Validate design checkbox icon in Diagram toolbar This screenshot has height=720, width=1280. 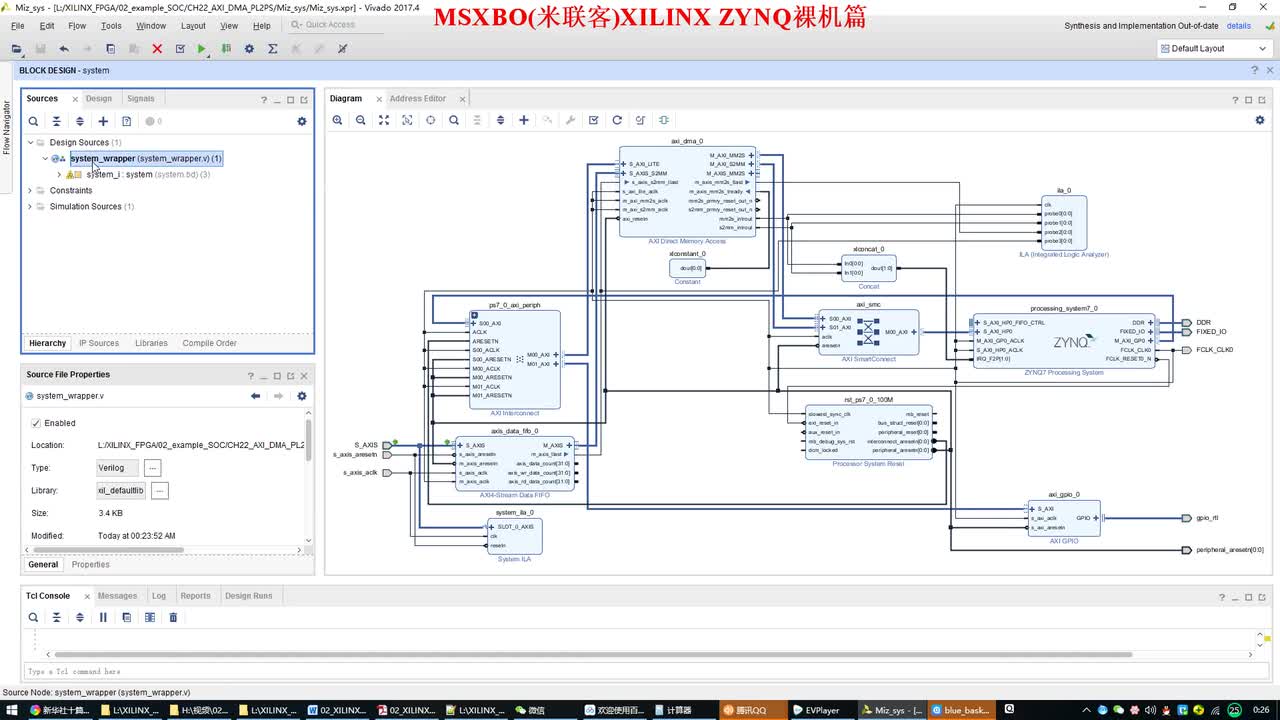pos(594,120)
